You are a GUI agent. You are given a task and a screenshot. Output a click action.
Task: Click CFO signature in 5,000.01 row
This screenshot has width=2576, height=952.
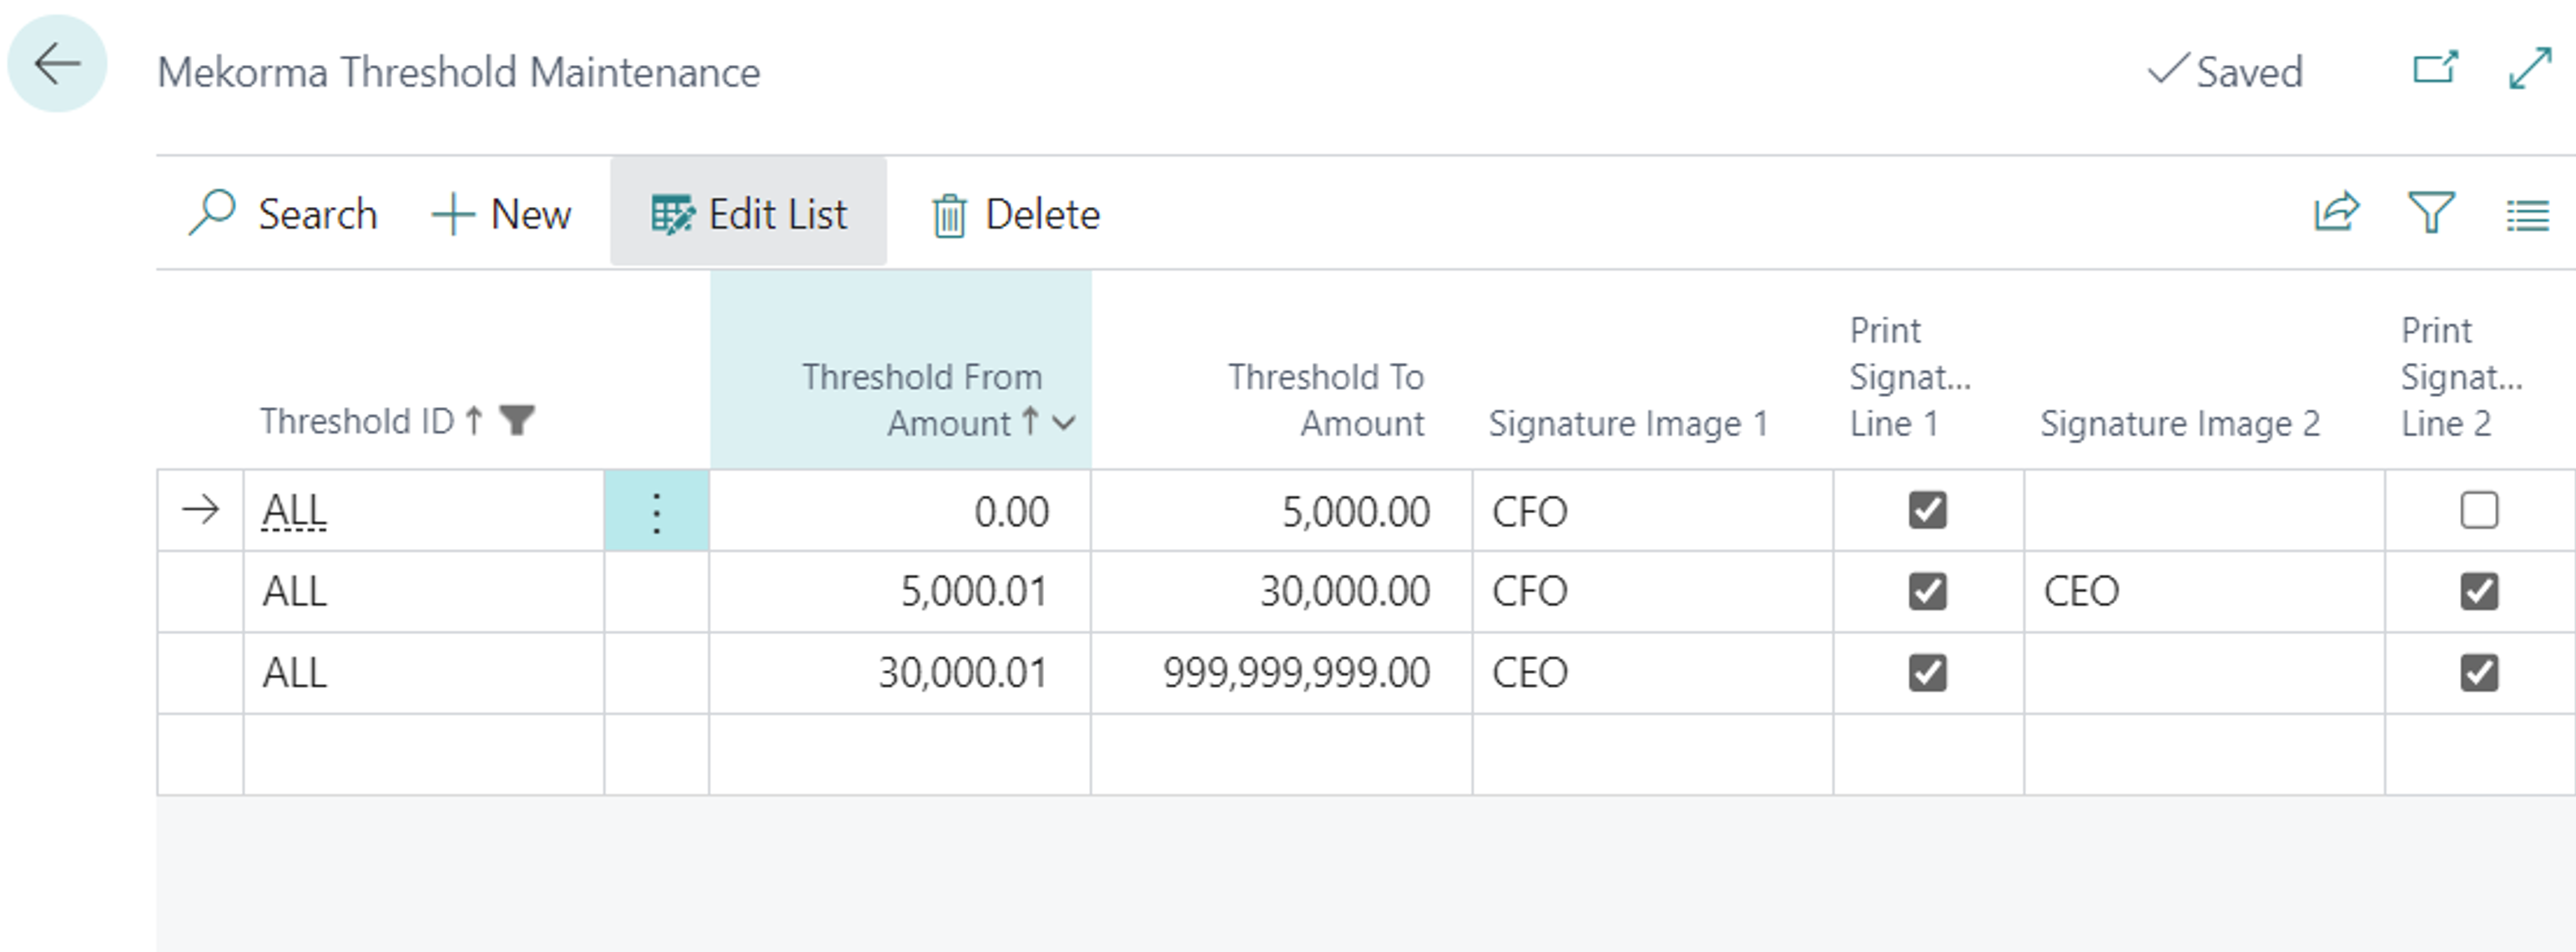pyautogui.click(x=1652, y=592)
